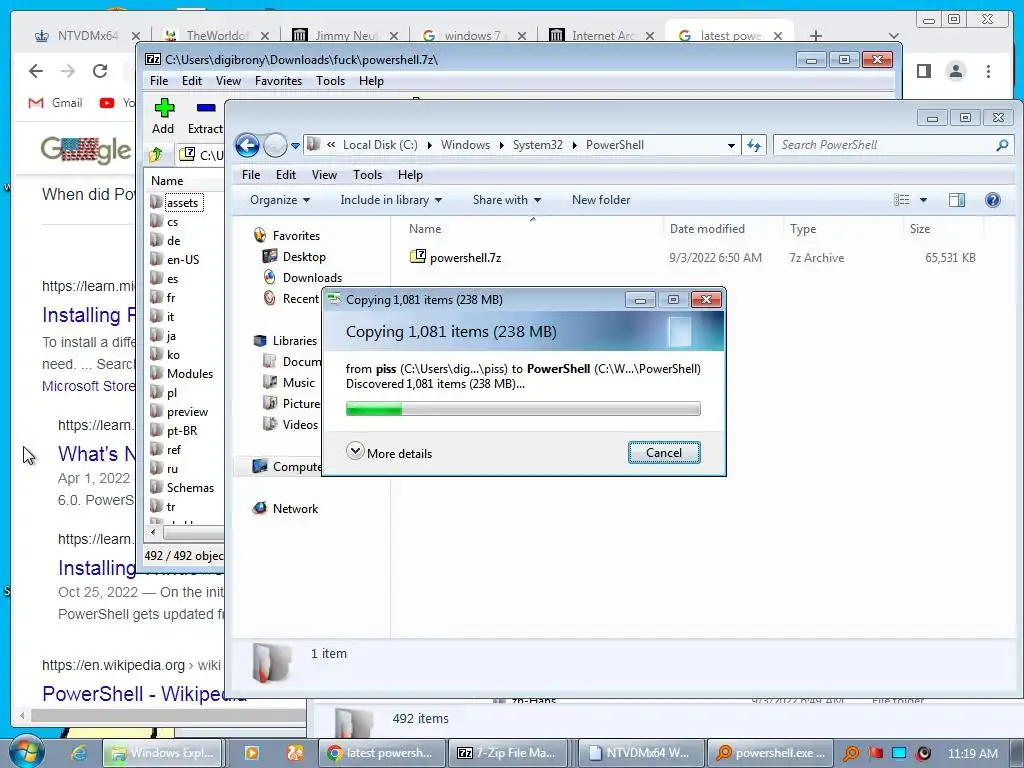Viewport: 1024px width, 768px height.
Task: Switch to Jimmy Neut Chrome tab
Action: (344, 35)
